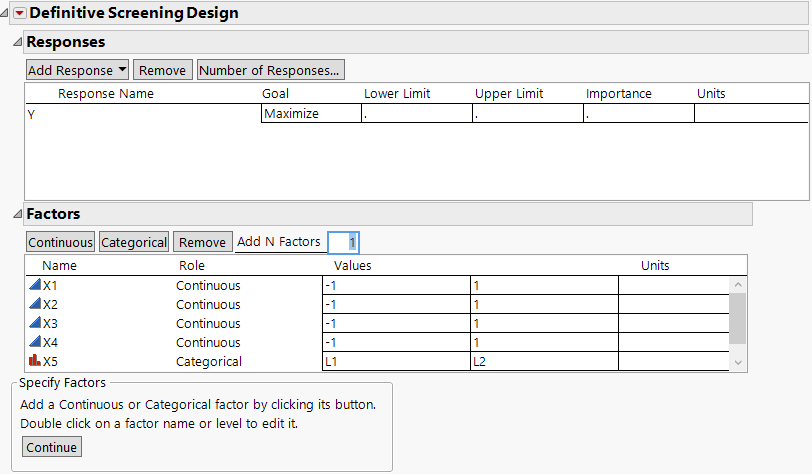Click the blue continuous icon next to X3
The height and width of the screenshot is (474, 812).
point(35,323)
